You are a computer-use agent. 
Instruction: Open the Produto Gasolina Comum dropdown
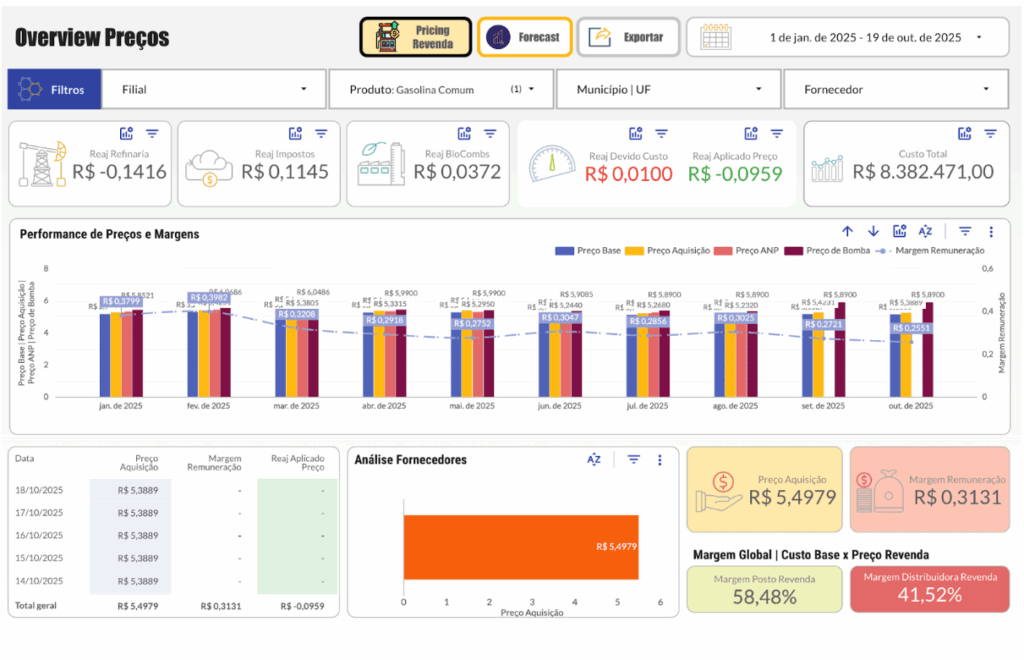[440, 89]
